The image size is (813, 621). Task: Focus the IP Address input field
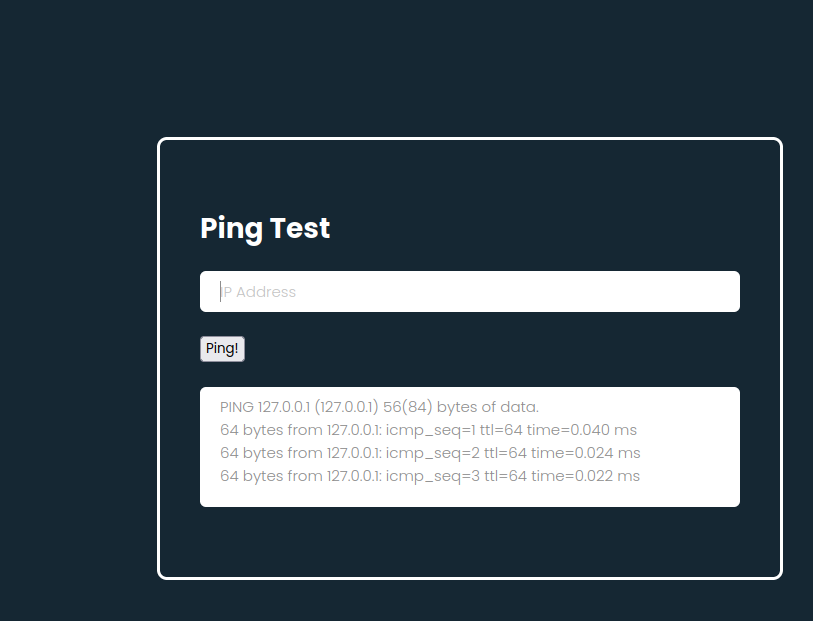coord(470,291)
